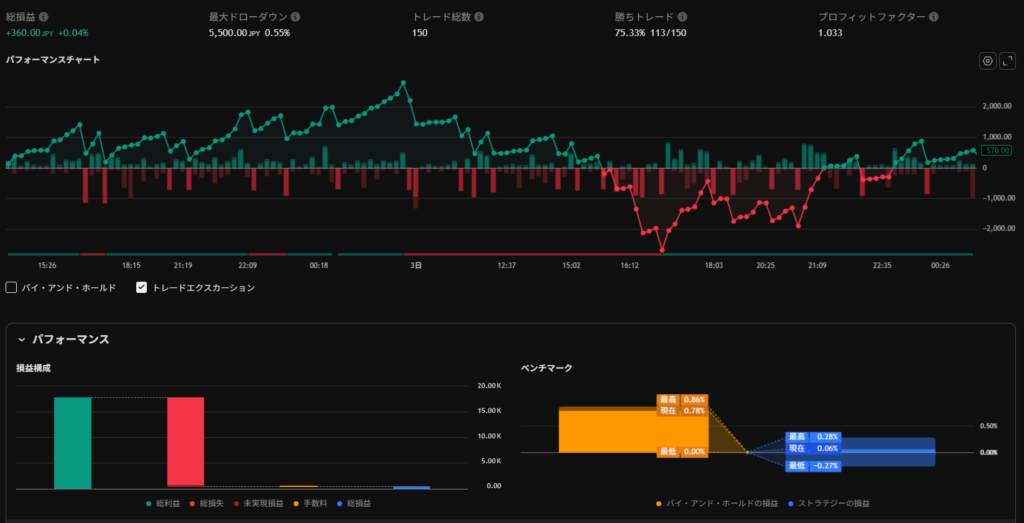Click the red 総損失 bar
This screenshot has height=523, width=1024.
coord(185,442)
